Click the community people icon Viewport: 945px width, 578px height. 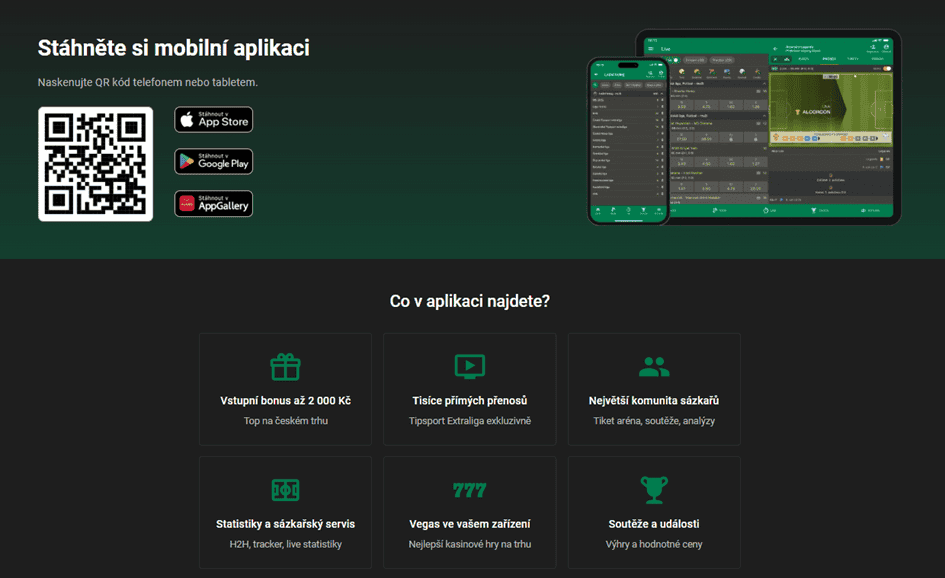654,366
